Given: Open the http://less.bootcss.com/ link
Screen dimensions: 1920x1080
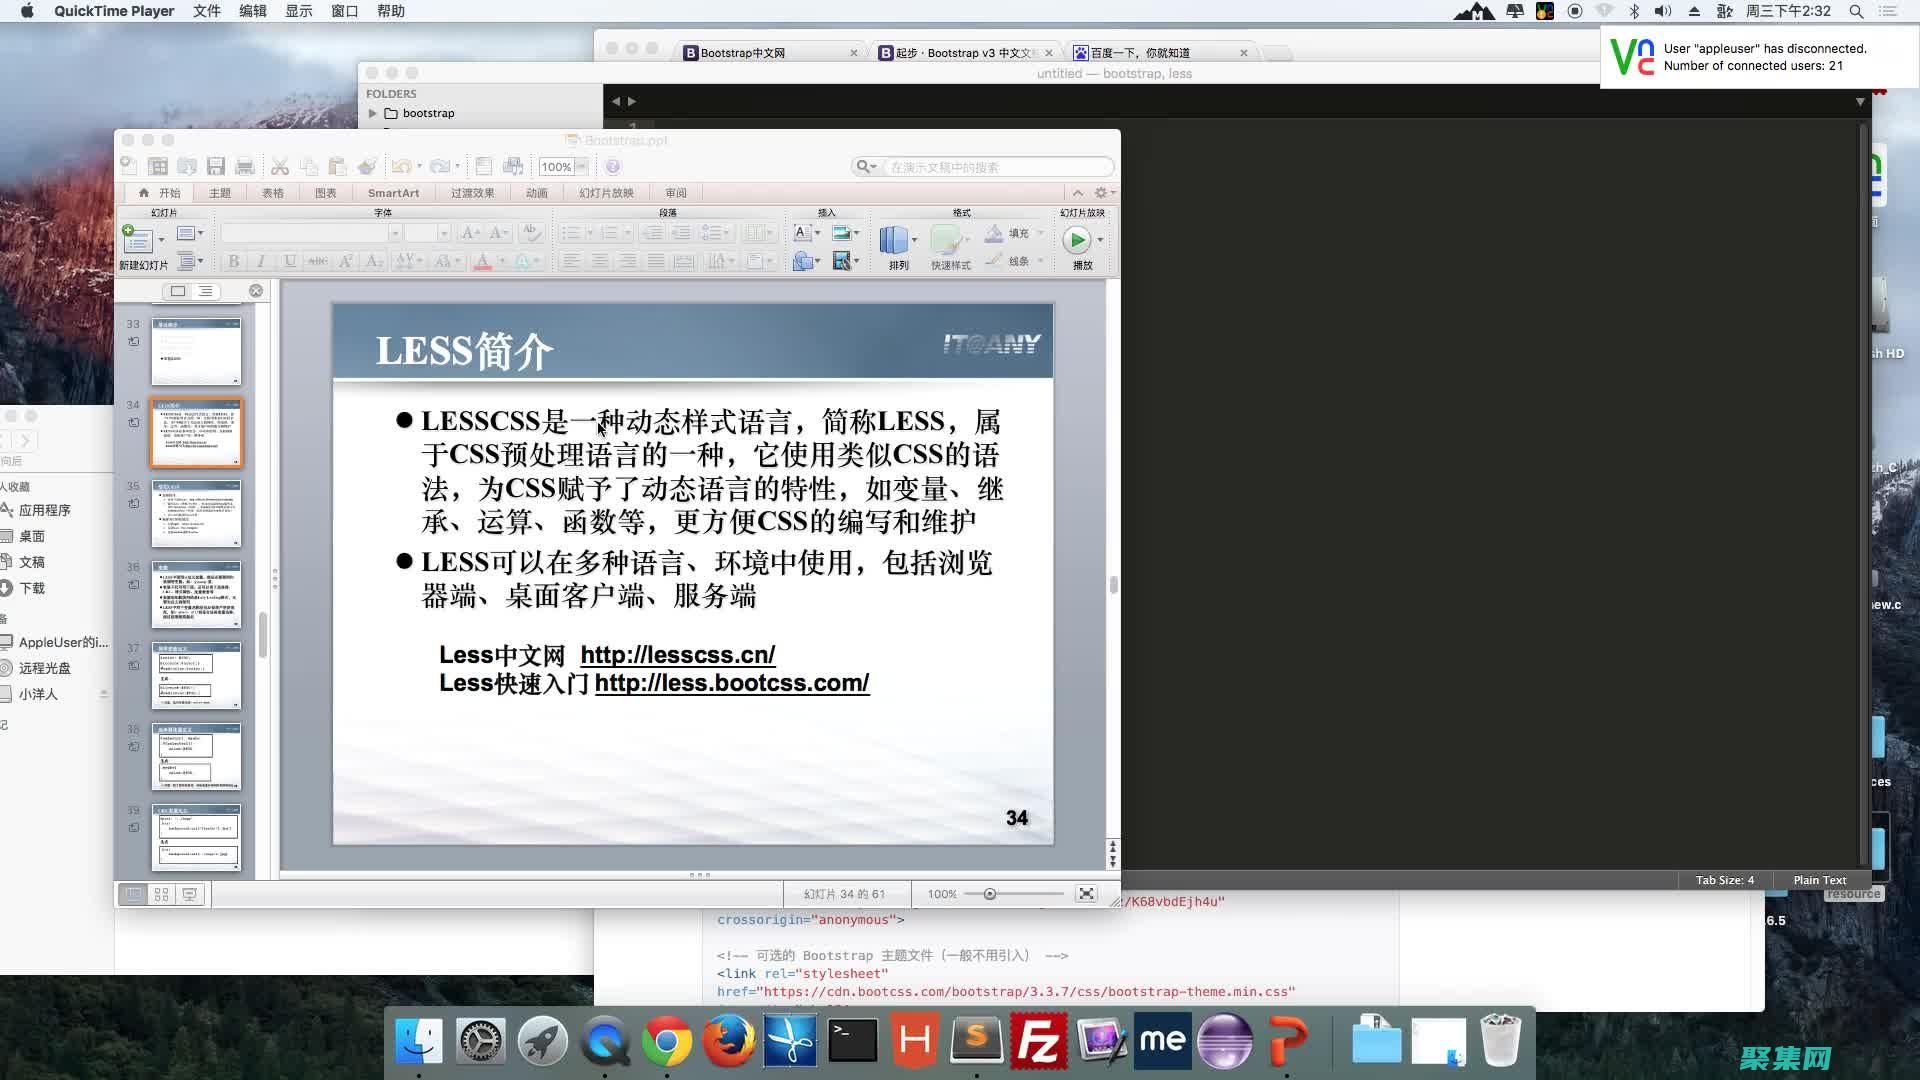Looking at the screenshot, I should [731, 683].
